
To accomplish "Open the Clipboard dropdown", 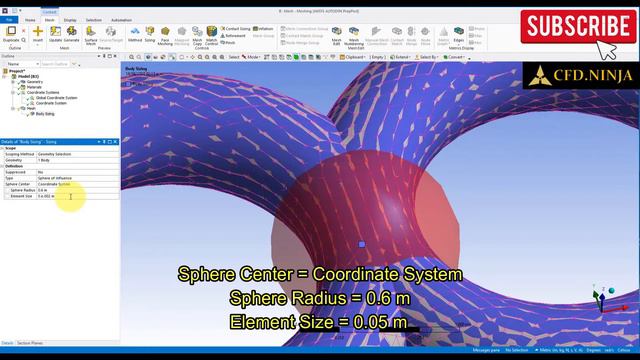I will click(x=353, y=57).
